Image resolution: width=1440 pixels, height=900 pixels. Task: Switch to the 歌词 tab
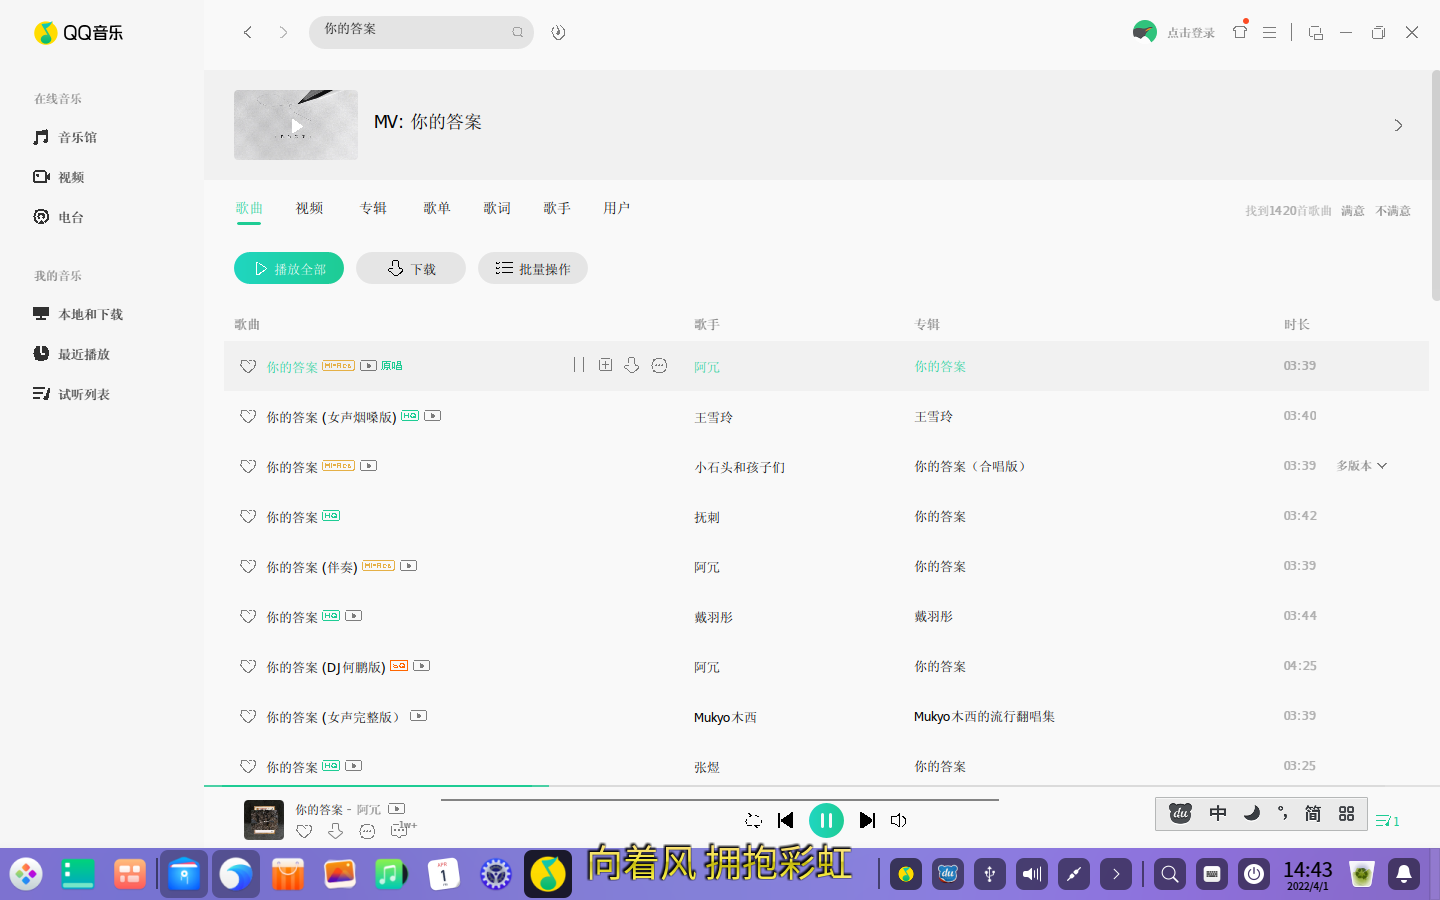point(497,208)
